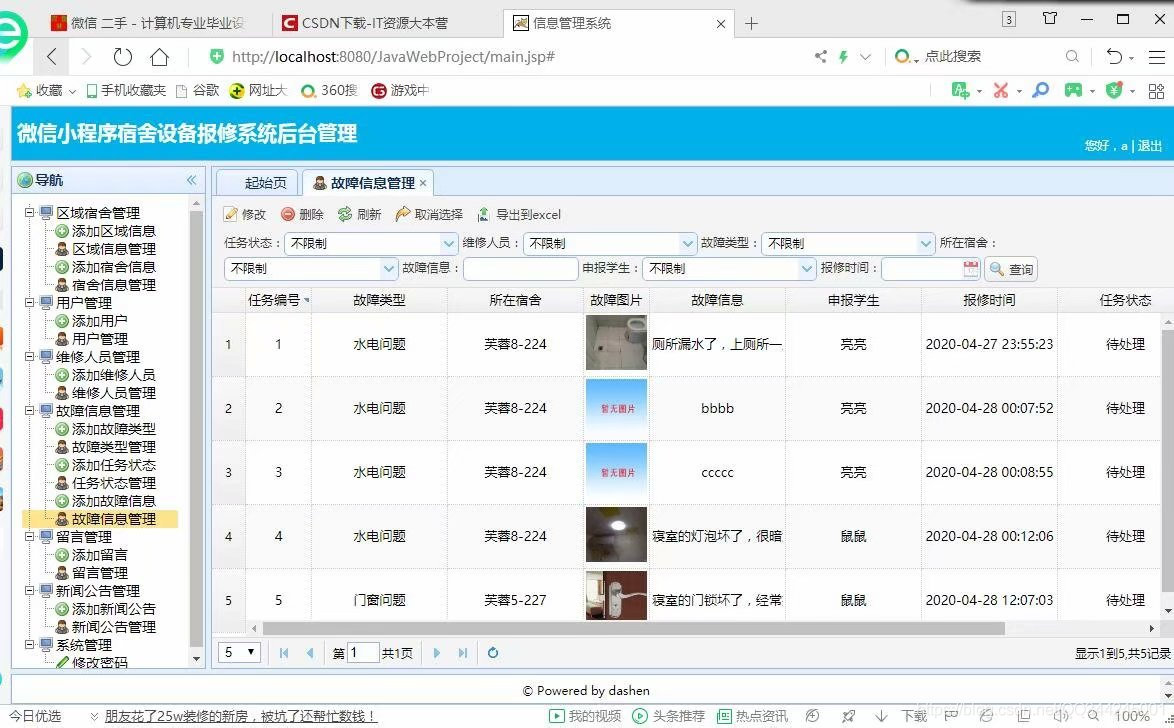Click the grid horizontal scrollbar

pos(633,628)
